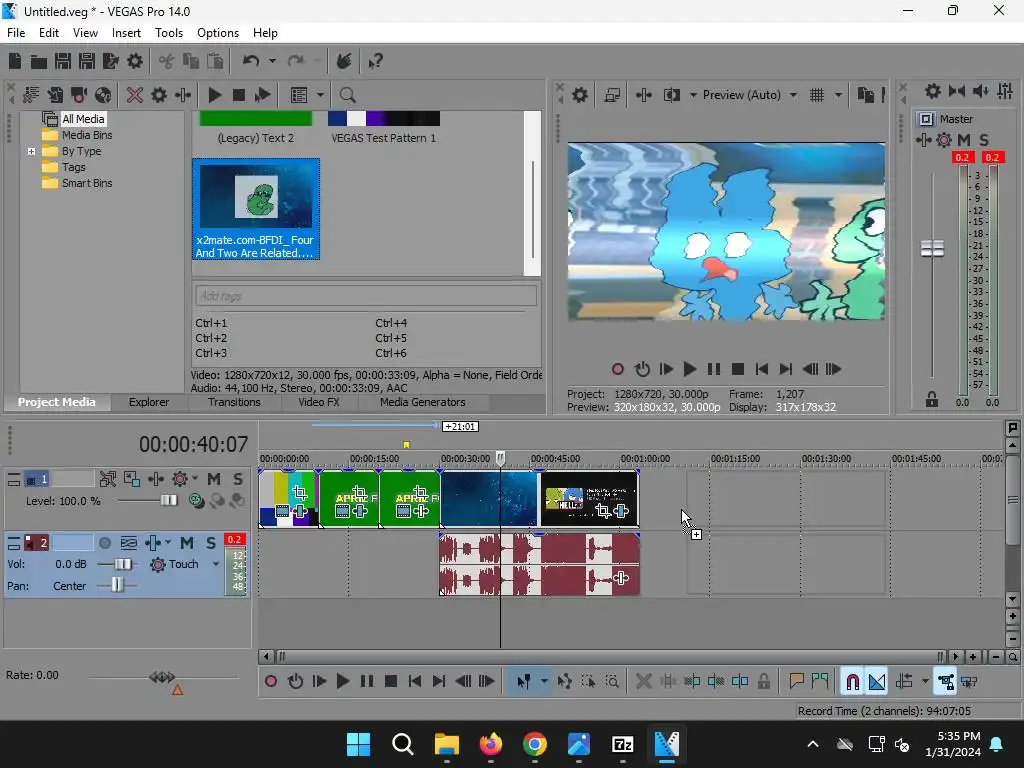Open Auto Ripple dropdown arrow
Screen dimensions: 1024x768
pos(925,682)
